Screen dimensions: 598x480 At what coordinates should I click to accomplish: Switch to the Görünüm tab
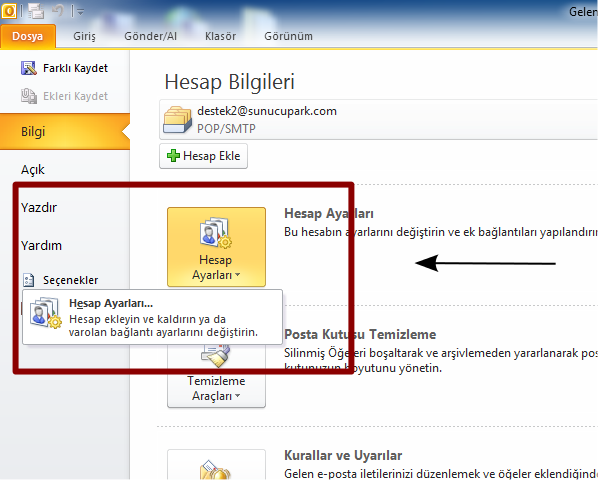[x=288, y=36]
